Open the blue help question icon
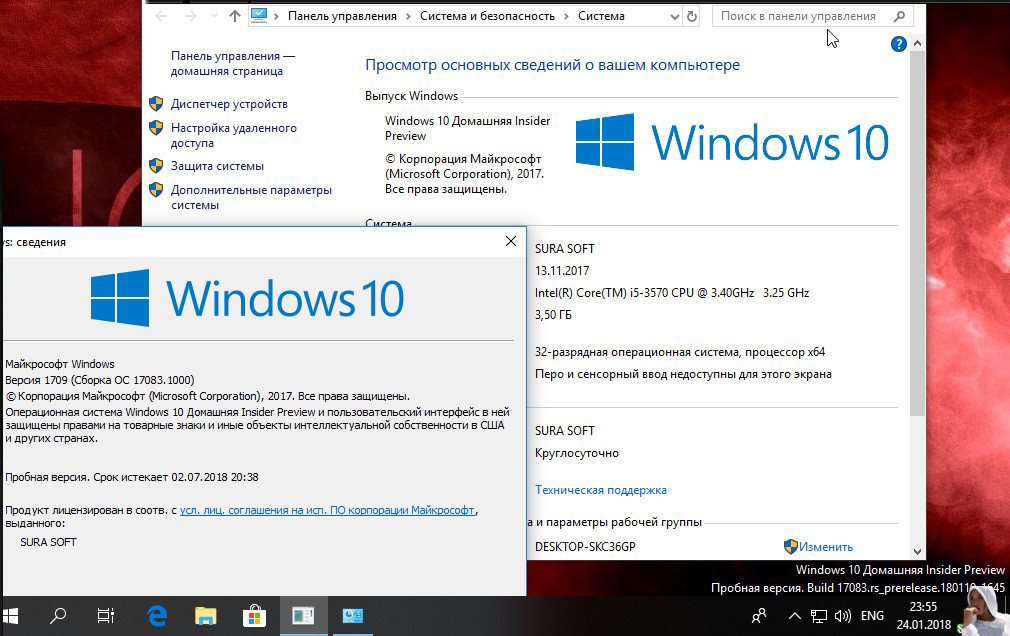 (899, 44)
